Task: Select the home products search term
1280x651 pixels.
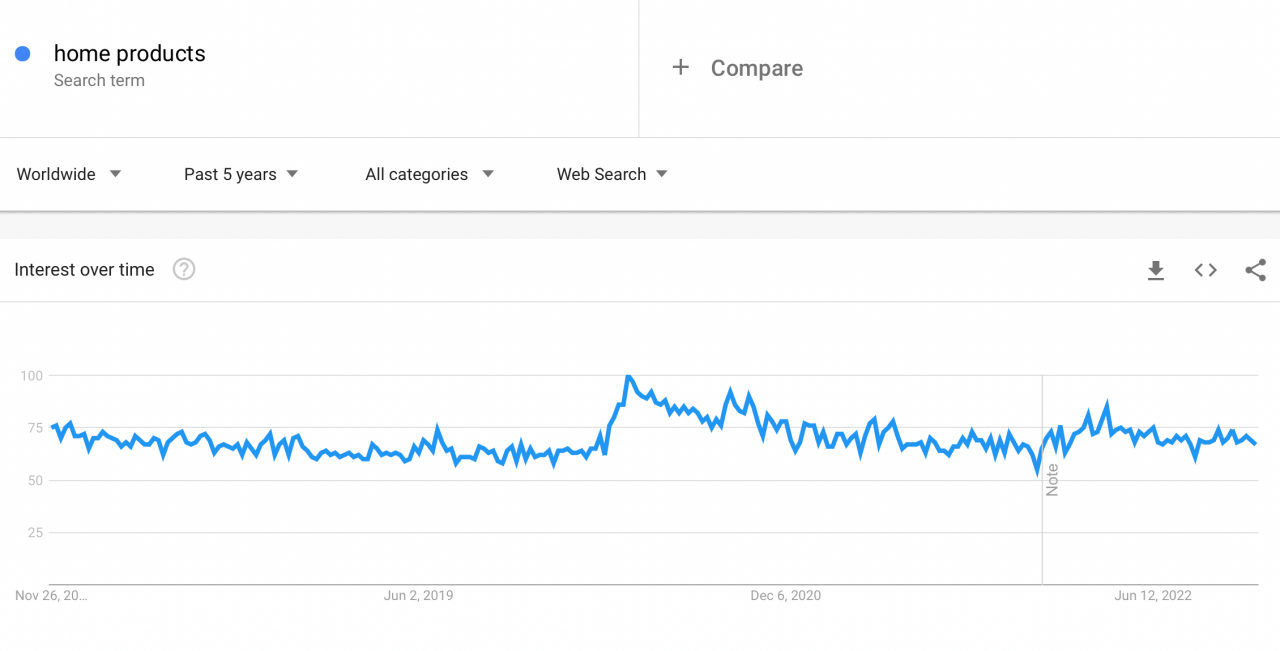Action: click(x=129, y=53)
